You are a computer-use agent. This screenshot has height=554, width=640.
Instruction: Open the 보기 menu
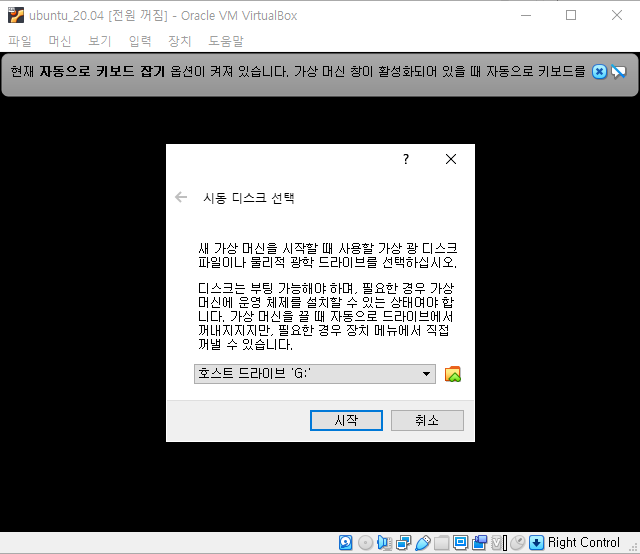[x=100, y=41]
